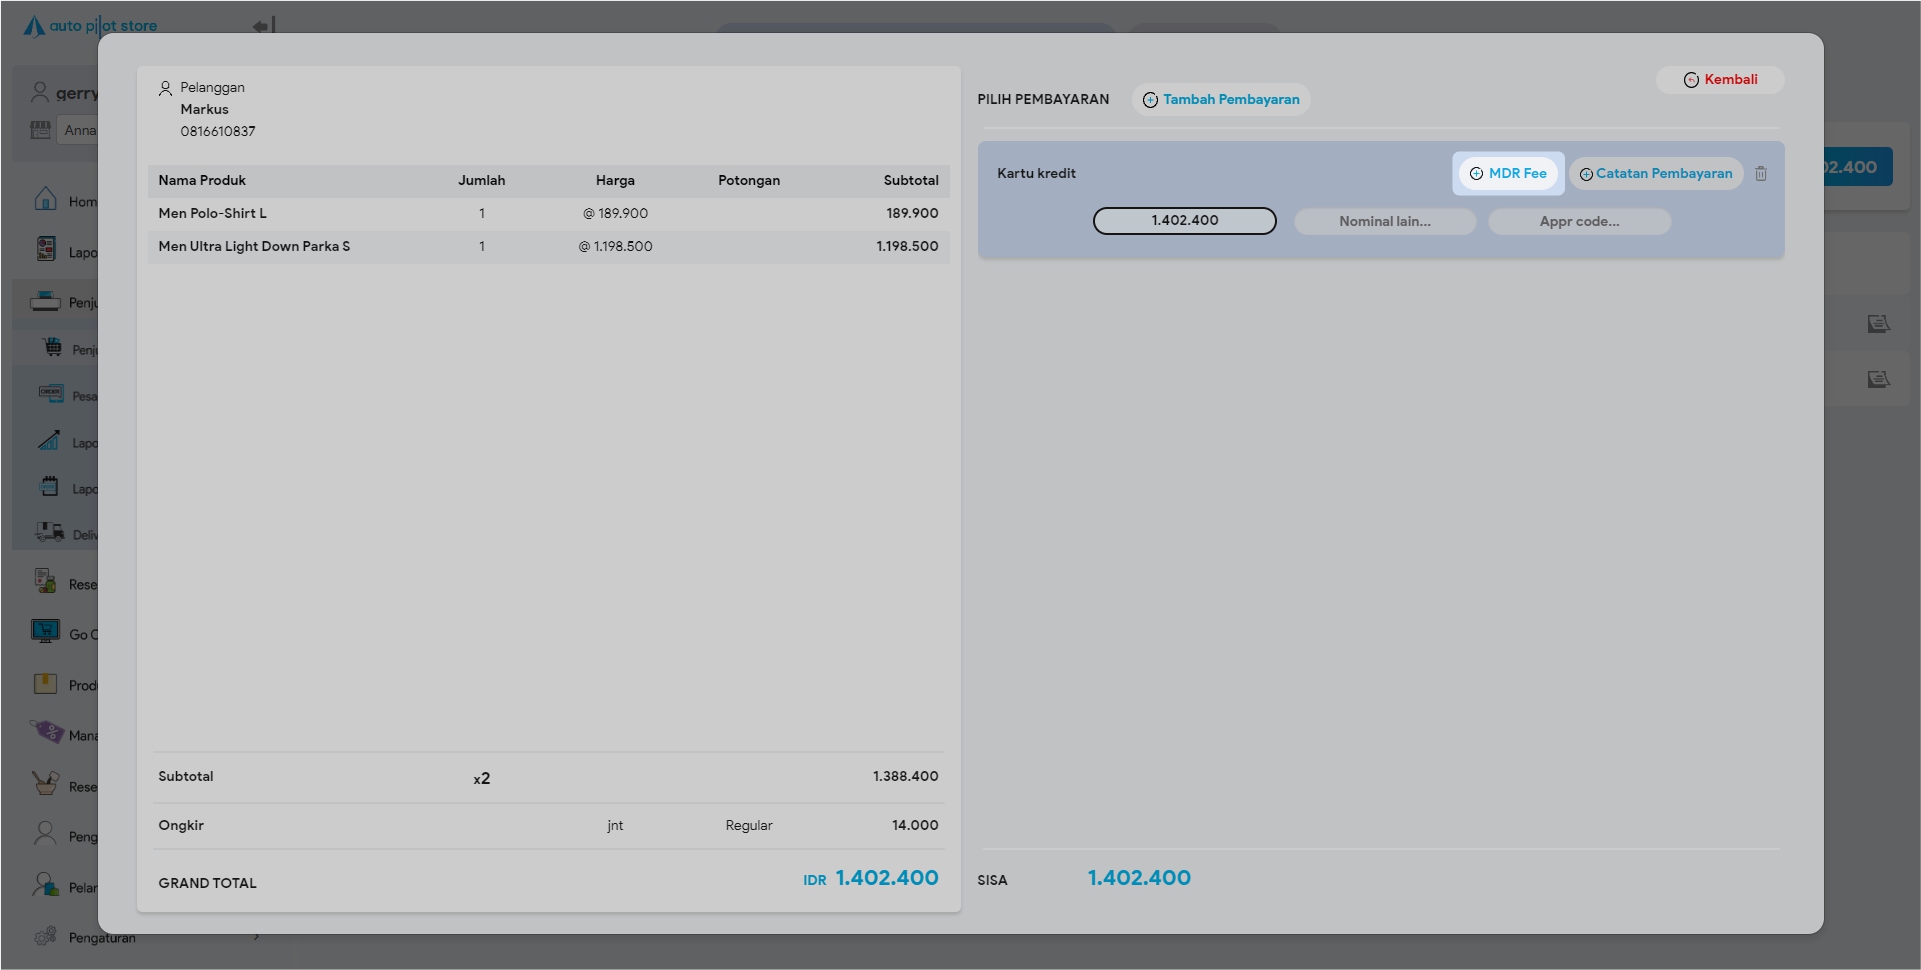Click the delivery truck icon in the sidebar
Viewport: 1921px width, 970px height.
(x=50, y=532)
